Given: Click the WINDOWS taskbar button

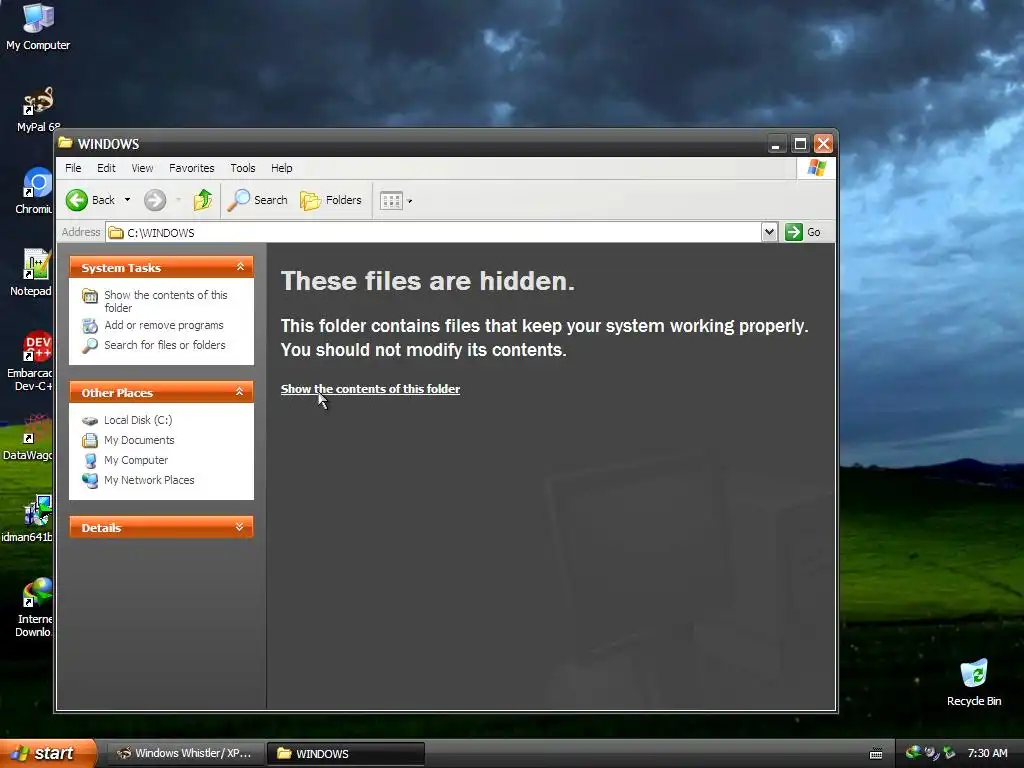Looking at the screenshot, I should pos(346,754).
